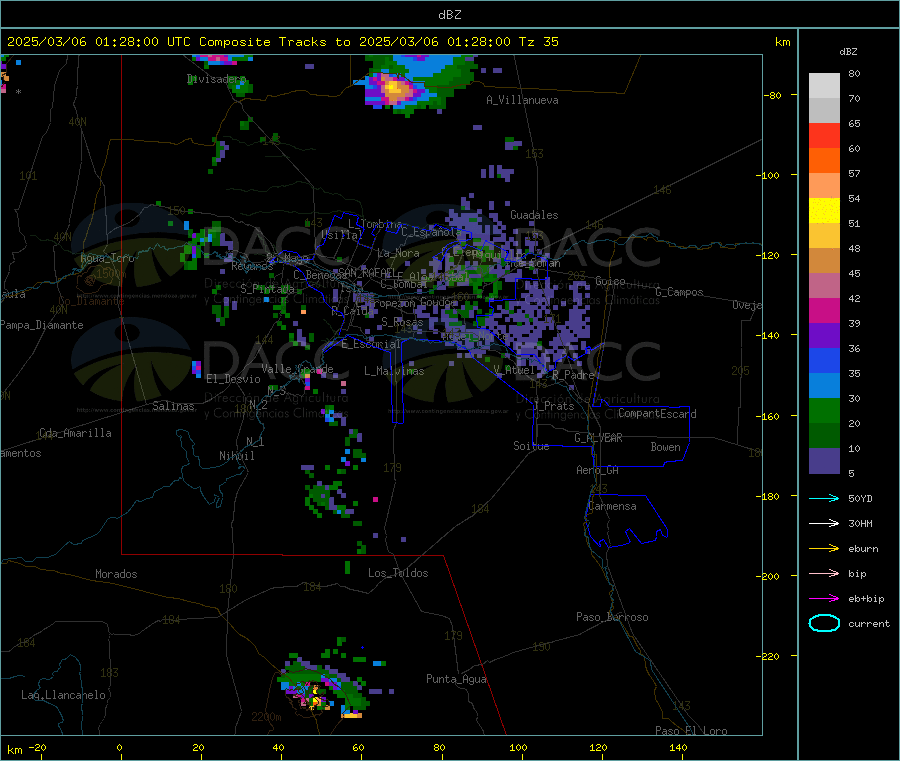Viewport: 900px width, 761px height.
Task: Click the L_Malvinas map label
Action: click(394, 371)
